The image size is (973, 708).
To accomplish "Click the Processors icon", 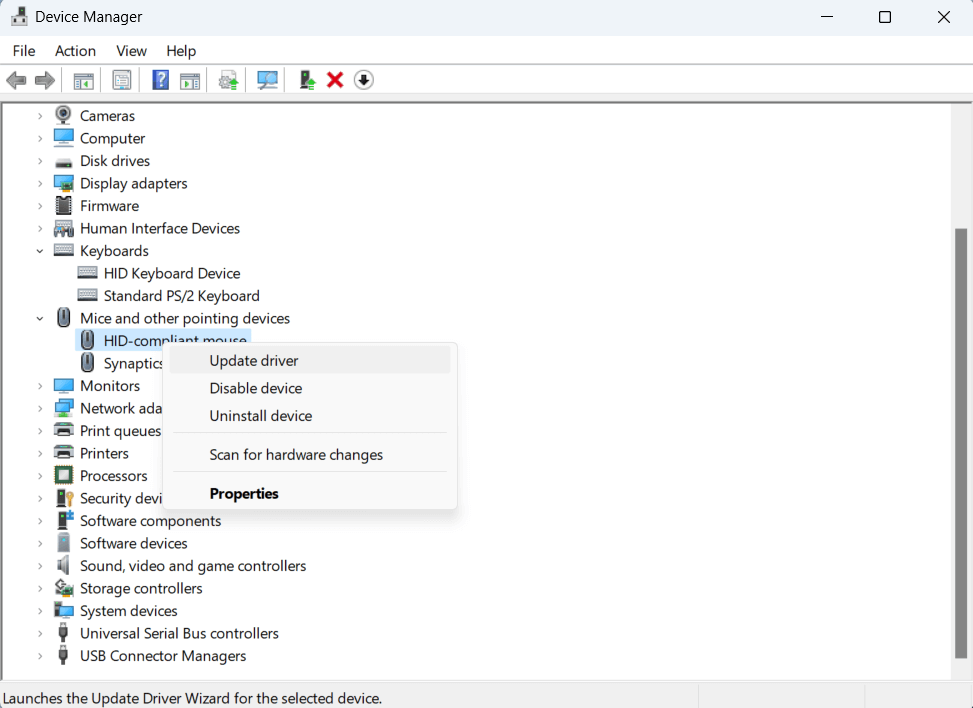I will (x=63, y=476).
